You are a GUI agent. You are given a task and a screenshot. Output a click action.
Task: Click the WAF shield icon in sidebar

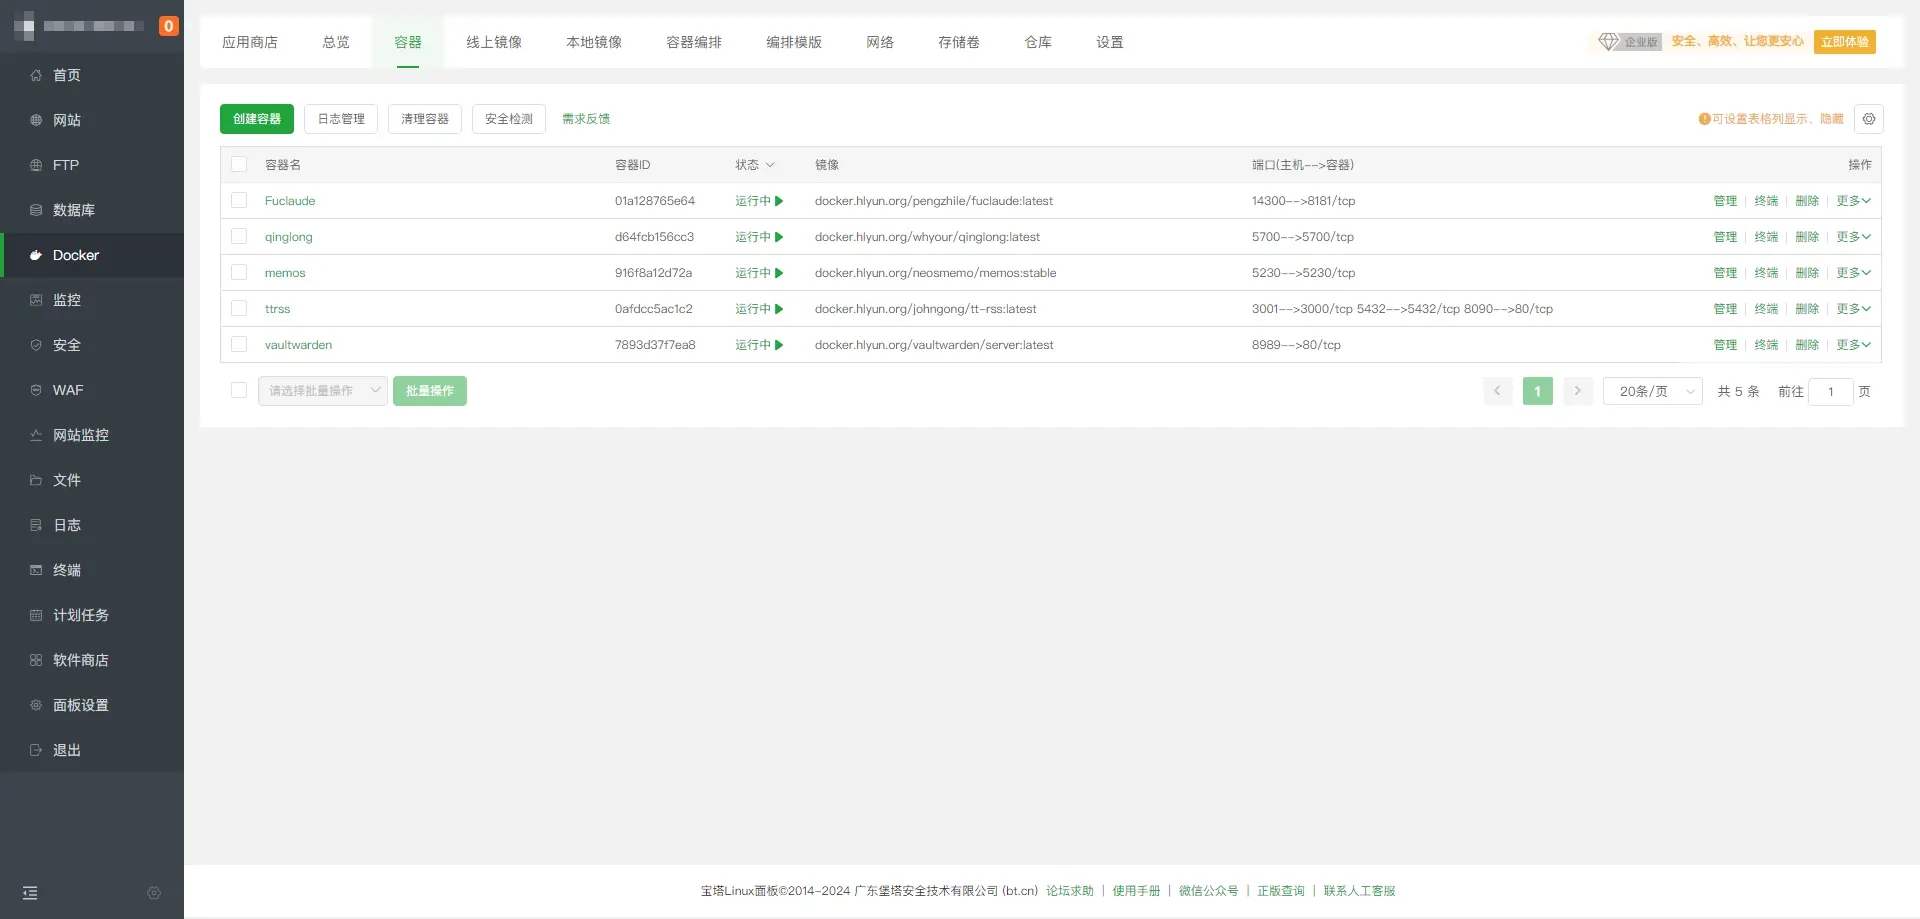pos(36,390)
